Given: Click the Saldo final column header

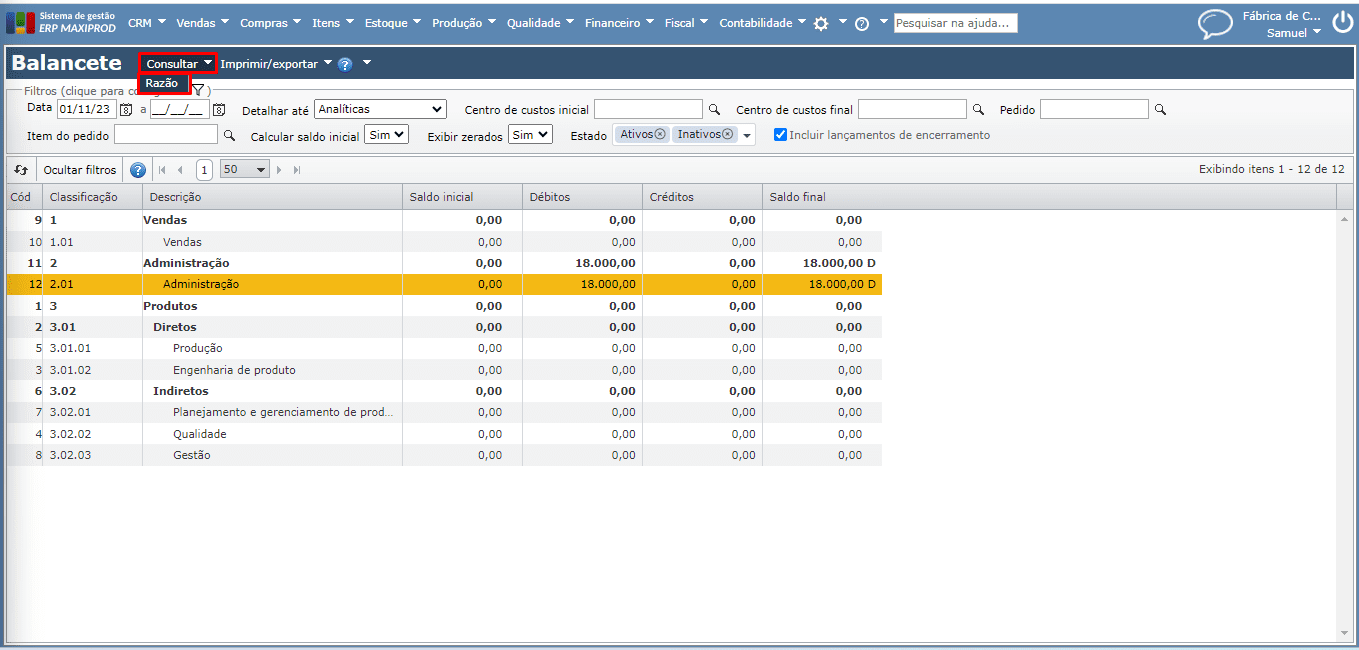Looking at the screenshot, I should pyautogui.click(x=797, y=197).
